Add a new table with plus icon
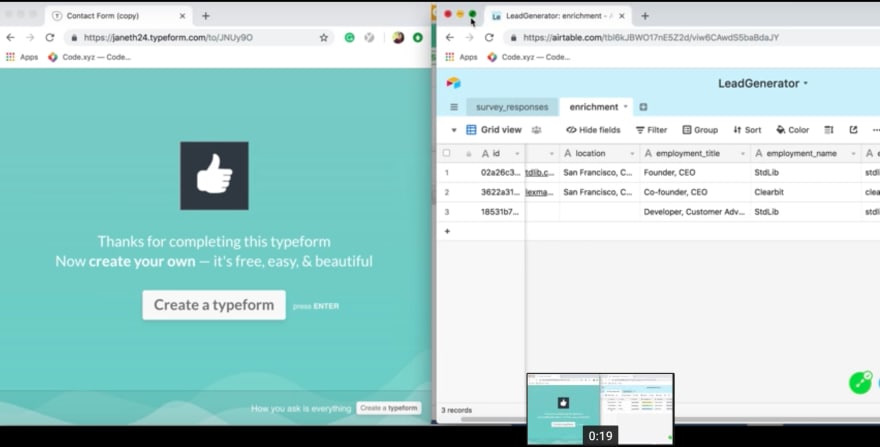 (x=643, y=107)
